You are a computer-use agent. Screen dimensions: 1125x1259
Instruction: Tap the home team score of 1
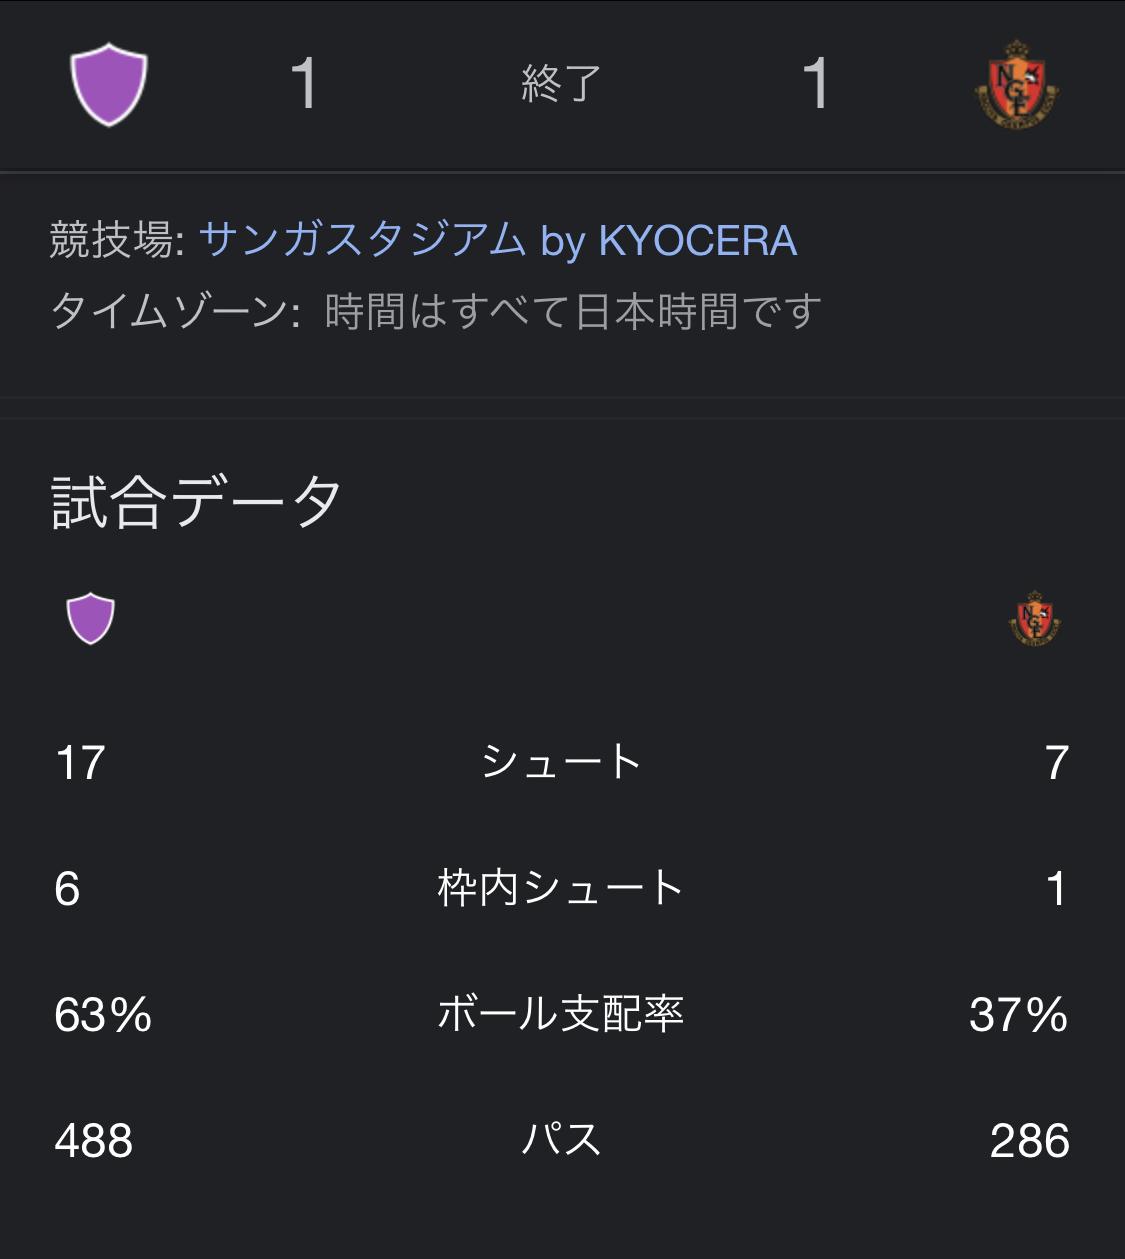(304, 83)
